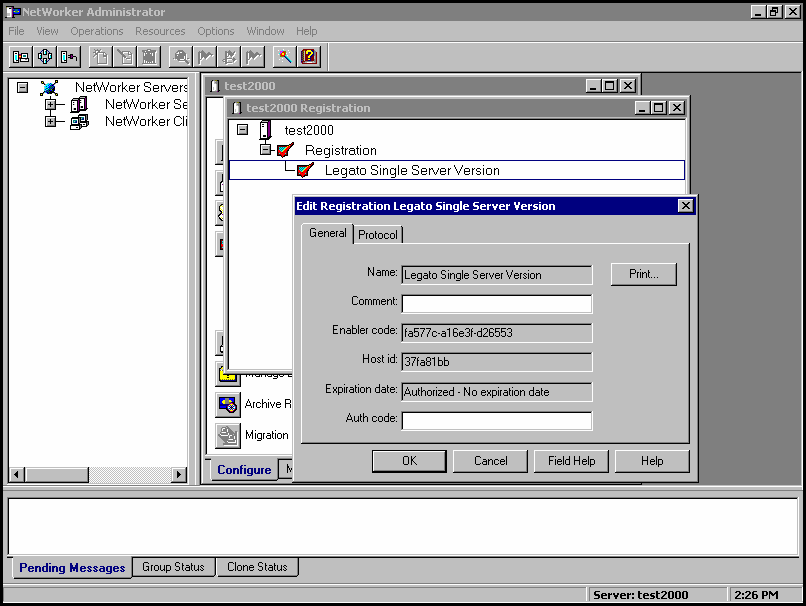
Task: Collapse the test2000 node in Registration window
Action: (x=243, y=130)
